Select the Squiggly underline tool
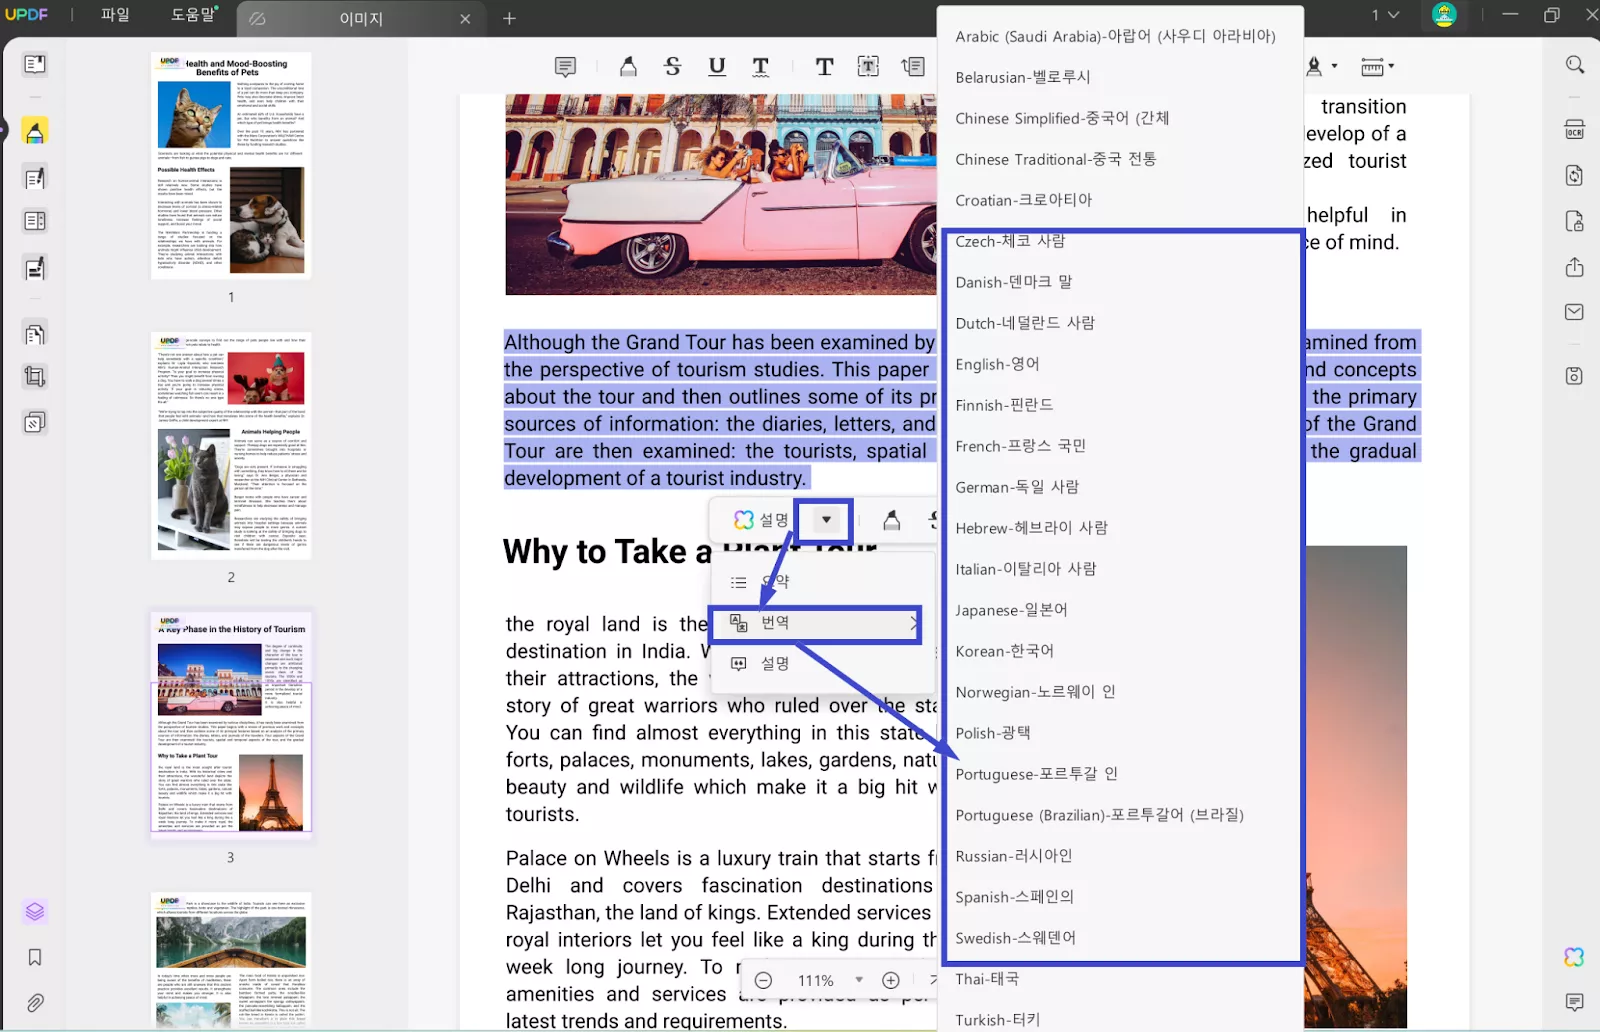Viewport: 1600px width, 1032px height. 761,67
